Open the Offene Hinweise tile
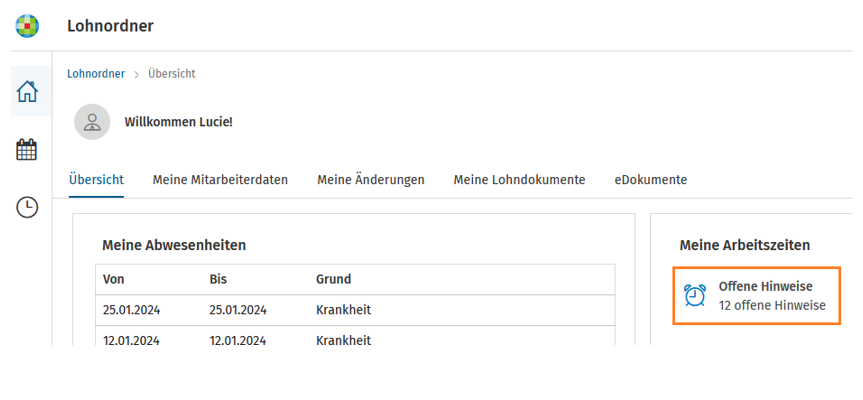The height and width of the screenshot is (400, 863). pyautogui.click(x=757, y=296)
